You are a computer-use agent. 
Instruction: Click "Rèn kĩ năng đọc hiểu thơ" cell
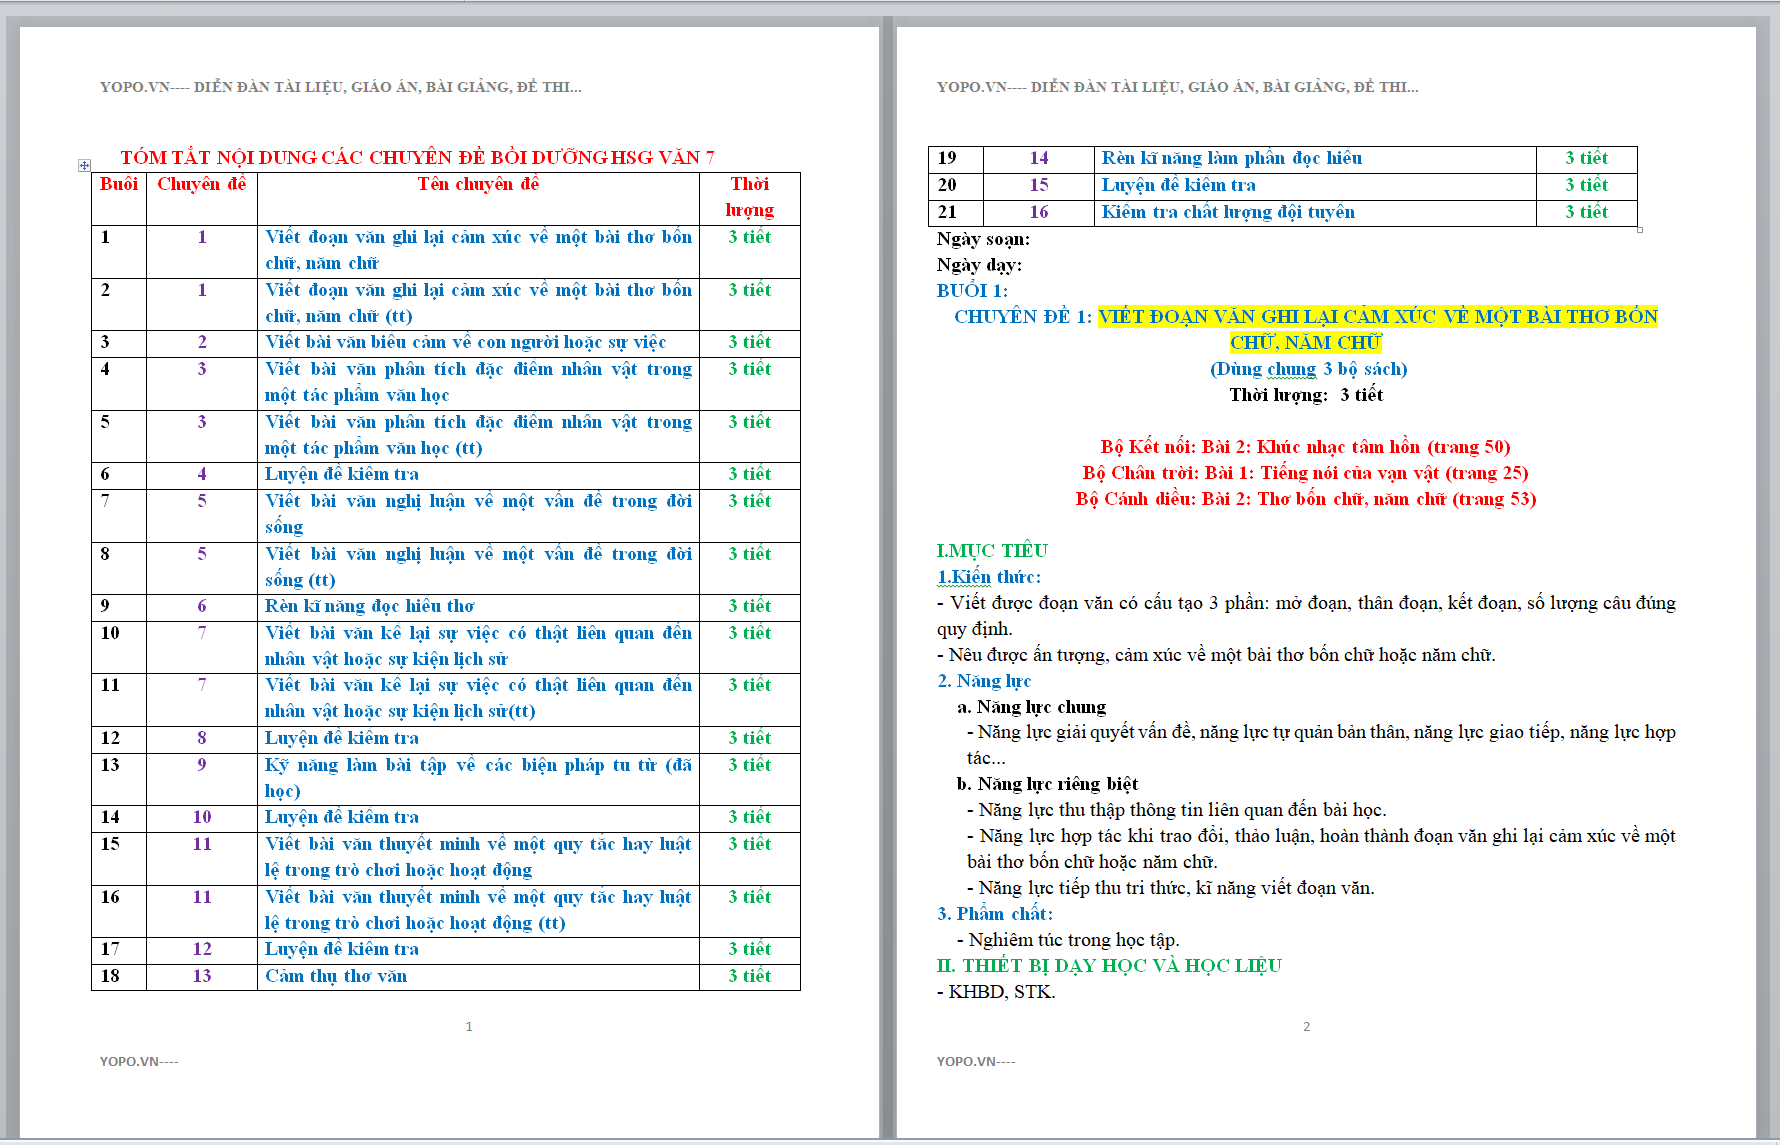click(369, 606)
